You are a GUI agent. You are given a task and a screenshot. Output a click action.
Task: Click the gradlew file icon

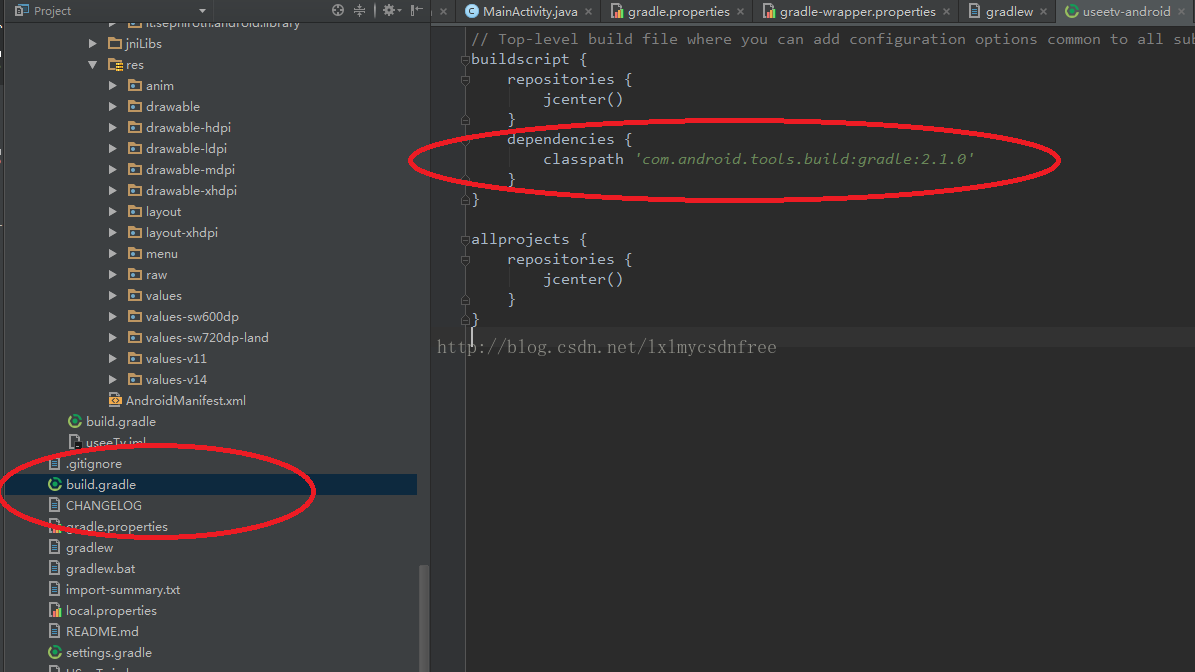point(54,547)
